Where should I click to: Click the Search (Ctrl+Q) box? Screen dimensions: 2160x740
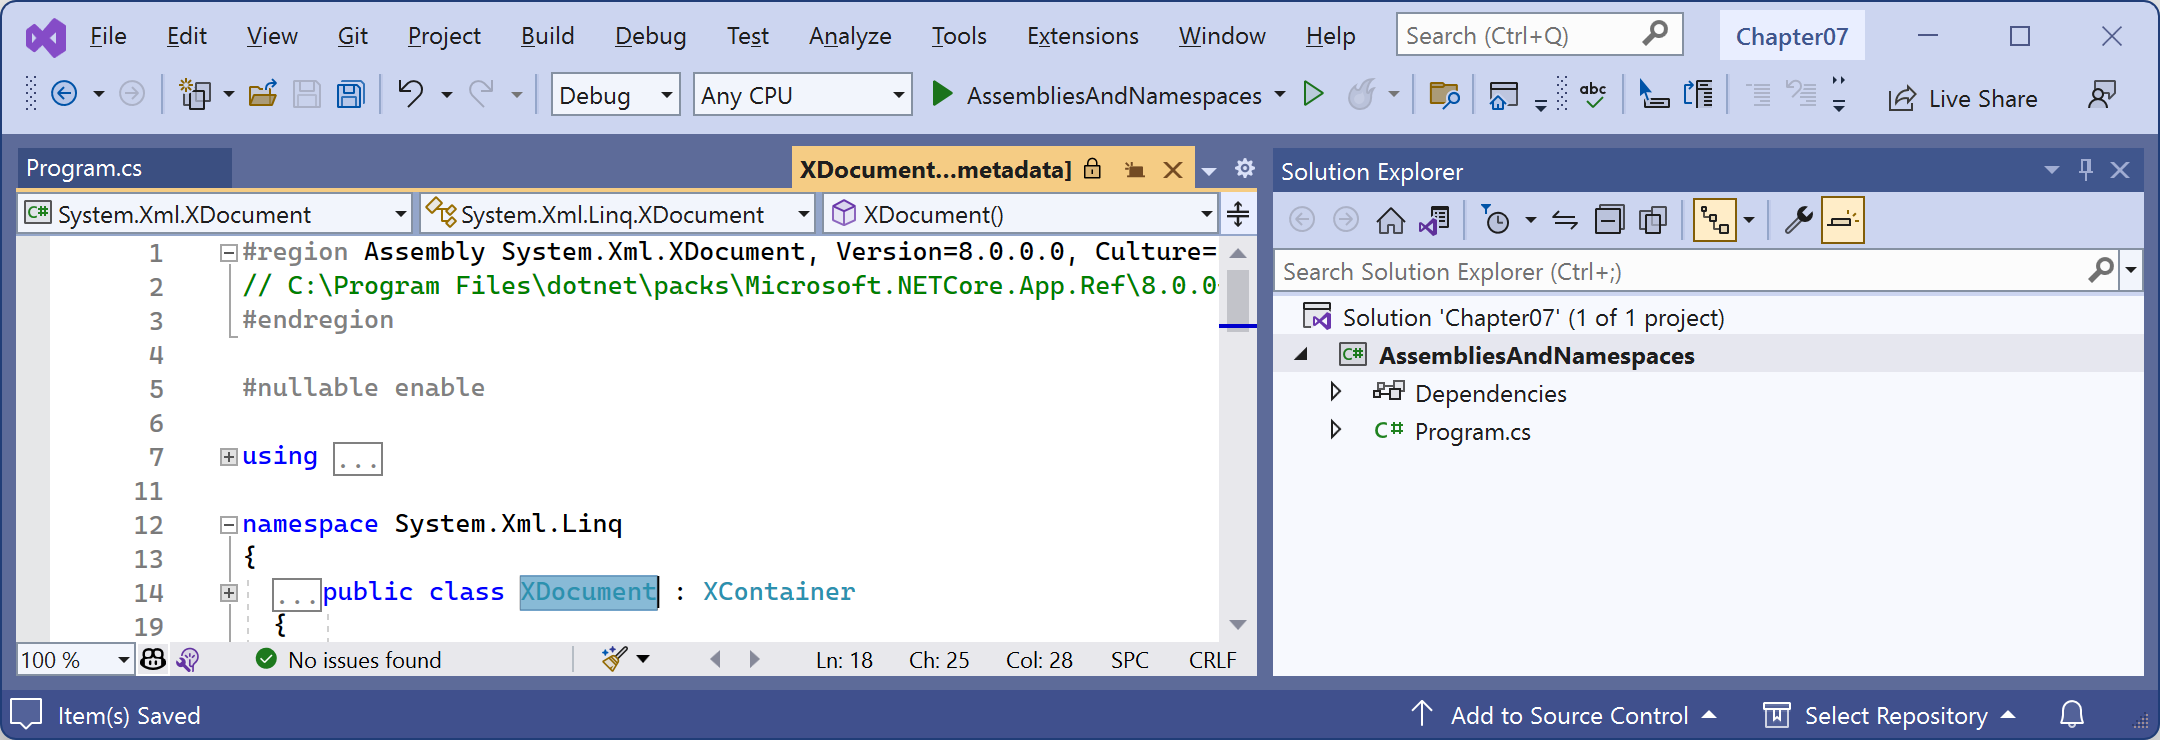(1540, 35)
